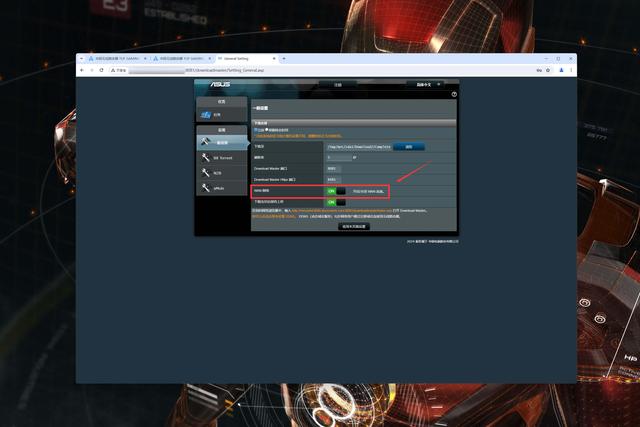The height and width of the screenshot is (427, 640).
Task: Click the download path input field
Action: coord(359,147)
